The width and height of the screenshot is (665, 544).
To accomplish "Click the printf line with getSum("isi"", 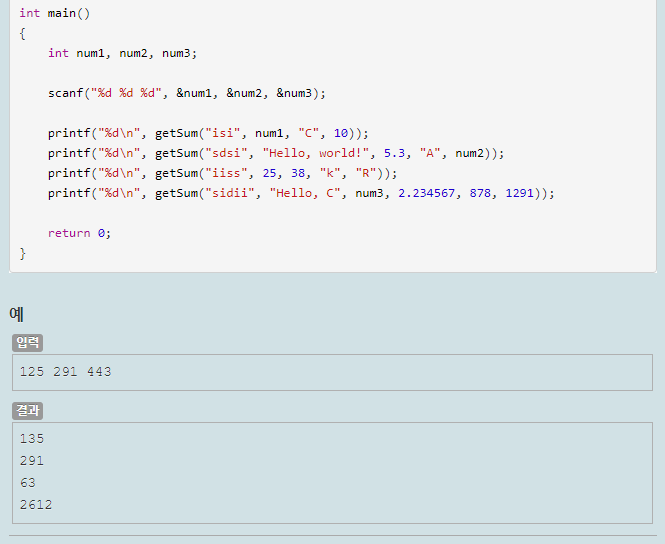I will [208, 133].
